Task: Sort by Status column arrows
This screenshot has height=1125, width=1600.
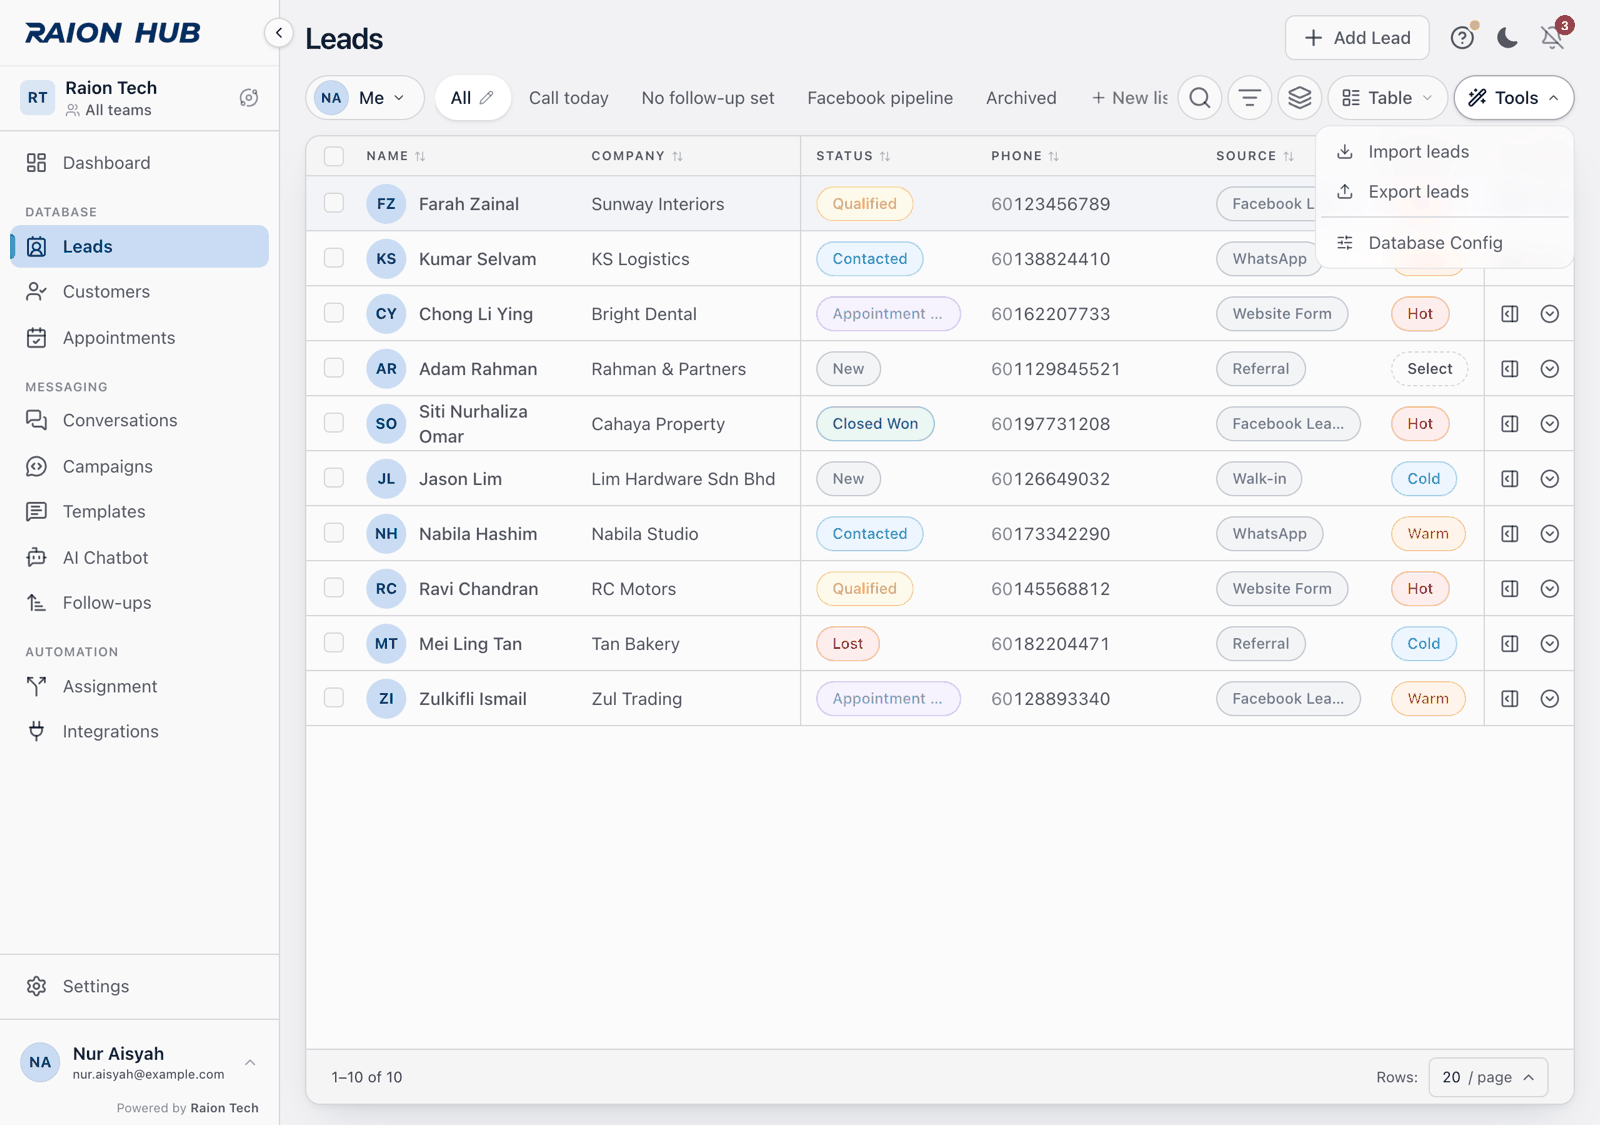Action: [885, 156]
